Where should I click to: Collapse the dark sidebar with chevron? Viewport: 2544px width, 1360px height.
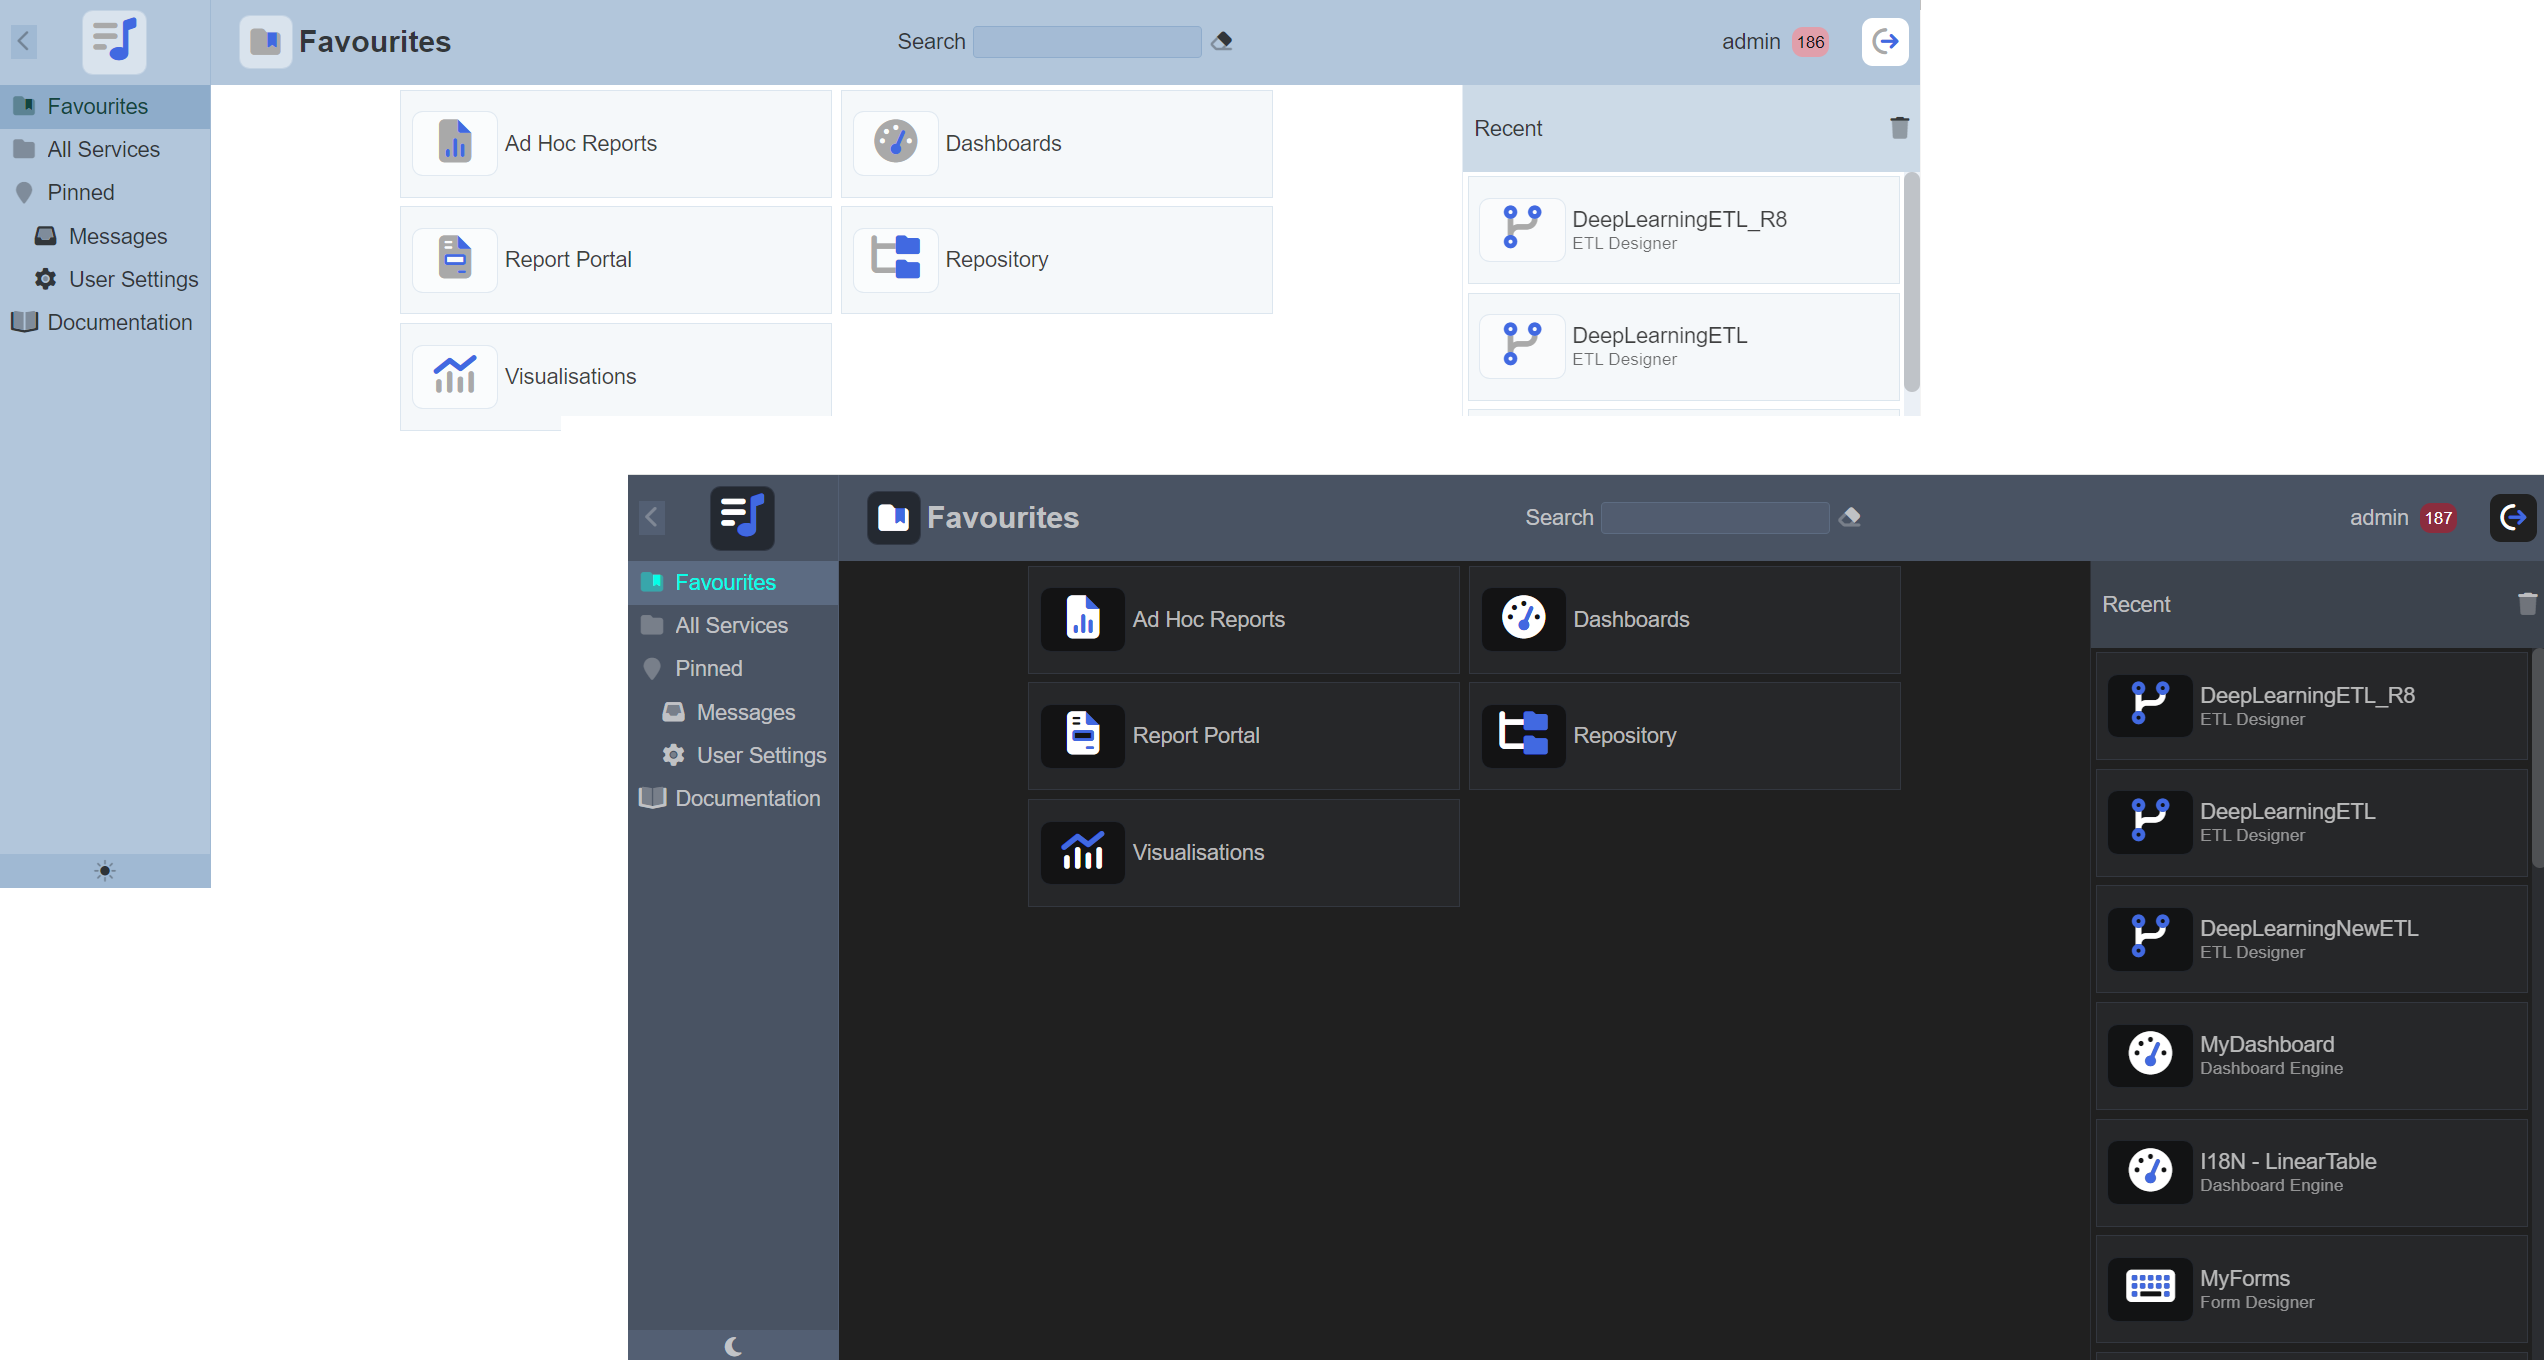[652, 517]
